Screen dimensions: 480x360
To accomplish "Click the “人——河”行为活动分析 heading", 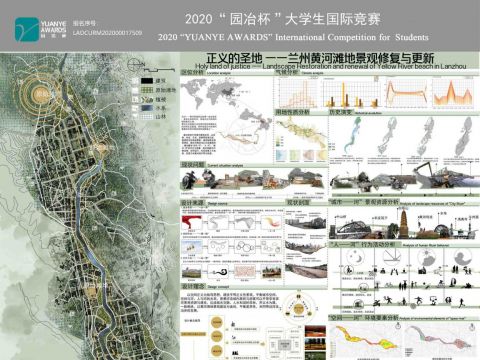I will pos(362,245).
